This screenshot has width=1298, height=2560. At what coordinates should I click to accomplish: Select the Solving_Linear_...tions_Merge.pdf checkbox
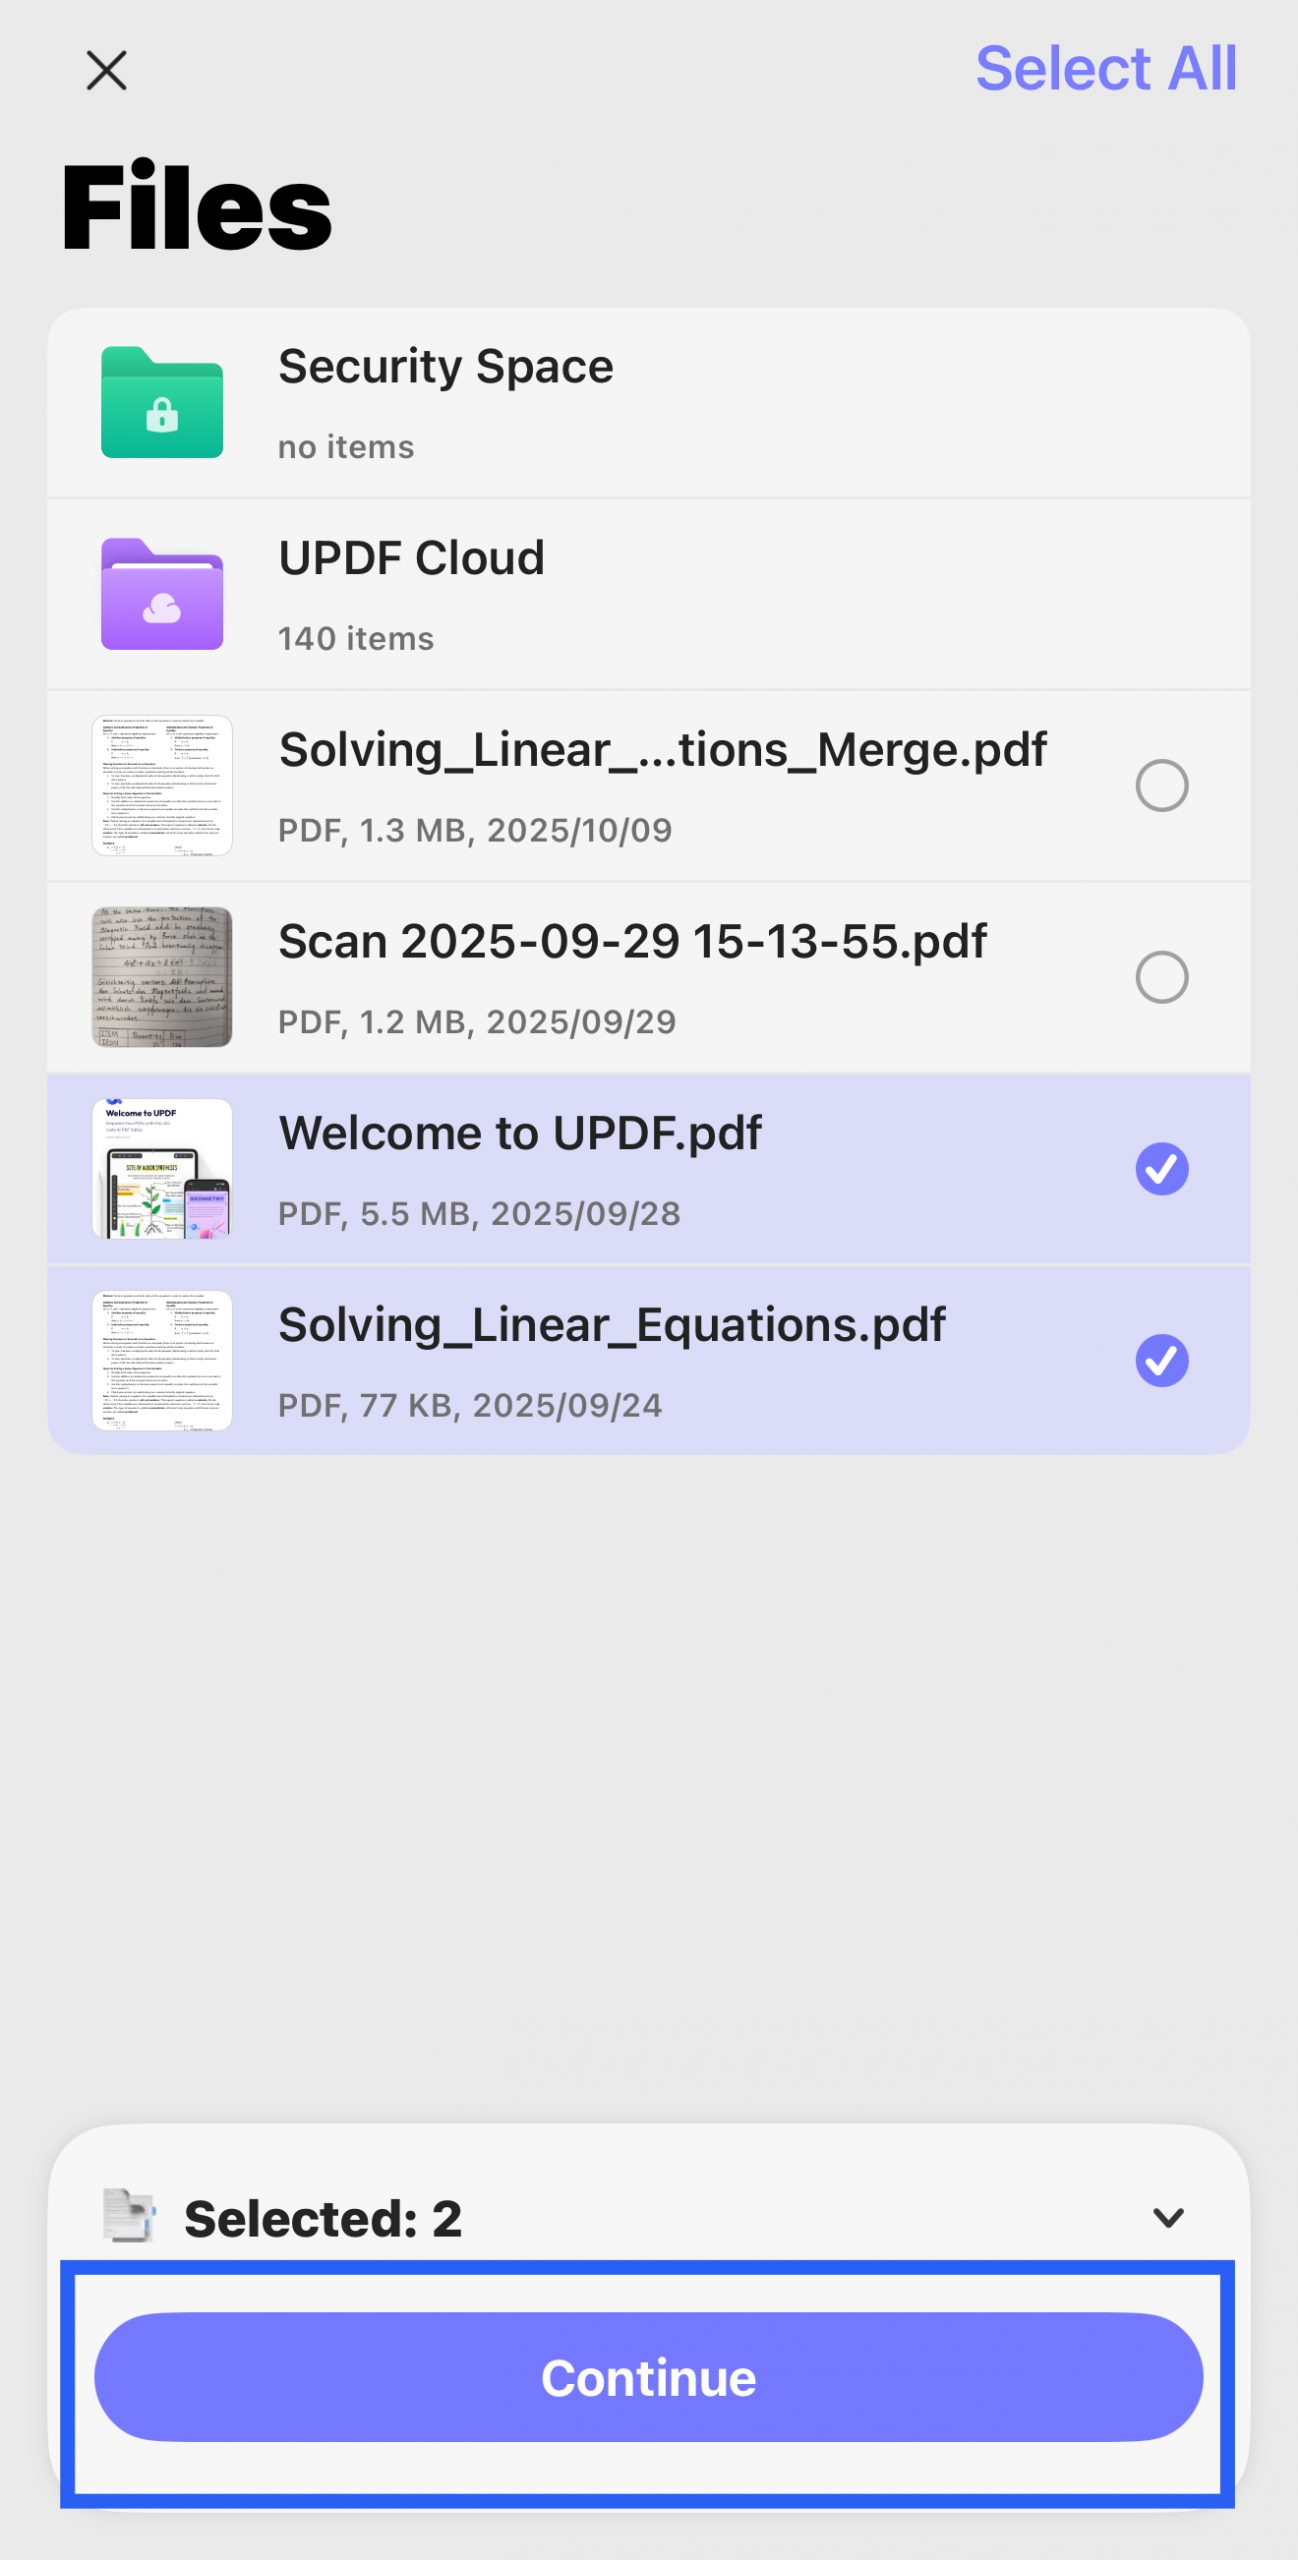click(x=1163, y=785)
